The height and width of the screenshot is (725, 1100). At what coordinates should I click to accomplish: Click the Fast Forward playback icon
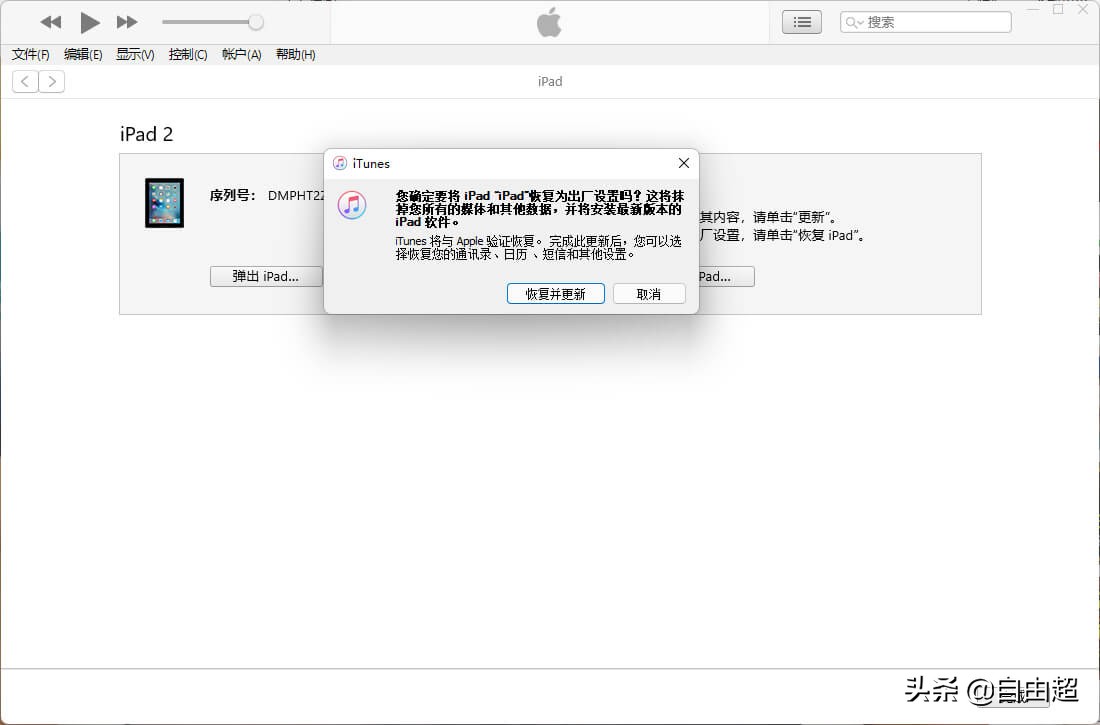coord(127,22)
